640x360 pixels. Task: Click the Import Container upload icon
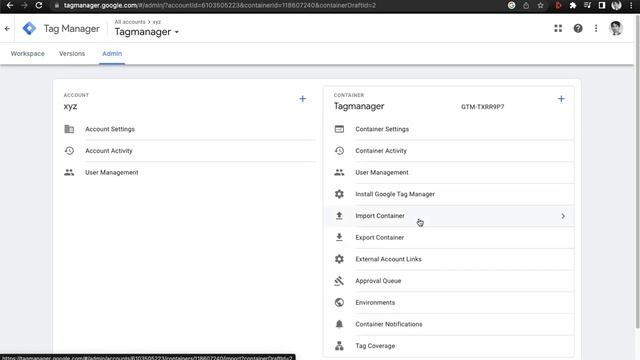tap(339, 216)
